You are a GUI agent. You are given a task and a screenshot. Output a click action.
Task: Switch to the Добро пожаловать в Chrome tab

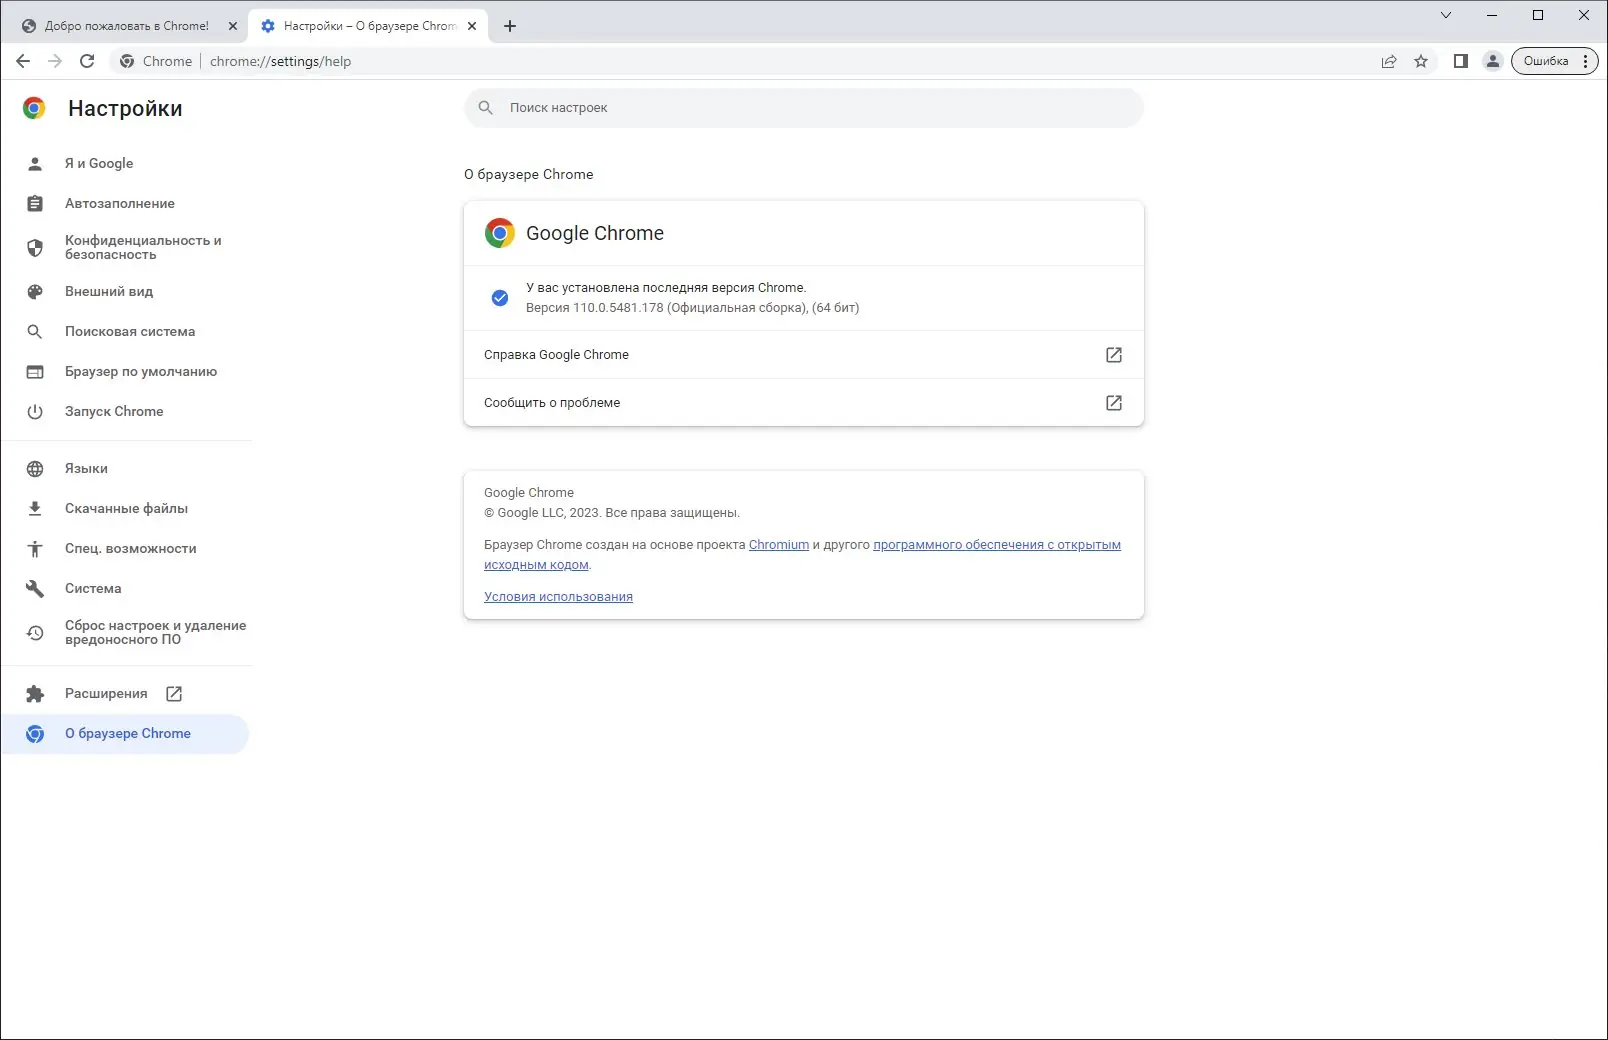click(125, 26)
